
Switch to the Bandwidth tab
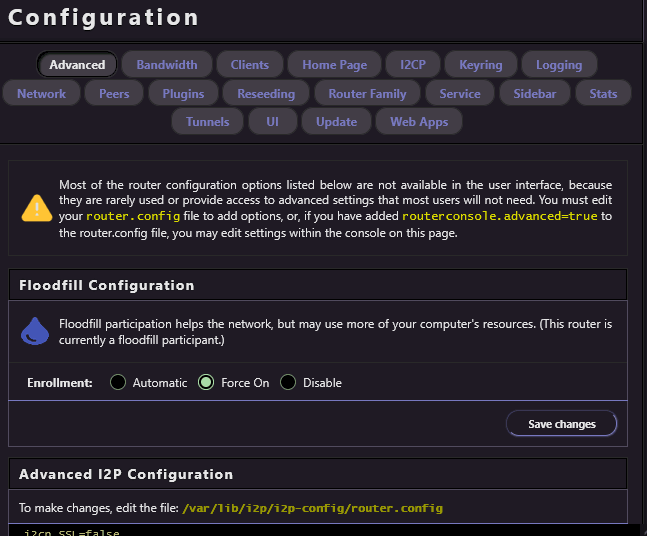pos(167,65)
